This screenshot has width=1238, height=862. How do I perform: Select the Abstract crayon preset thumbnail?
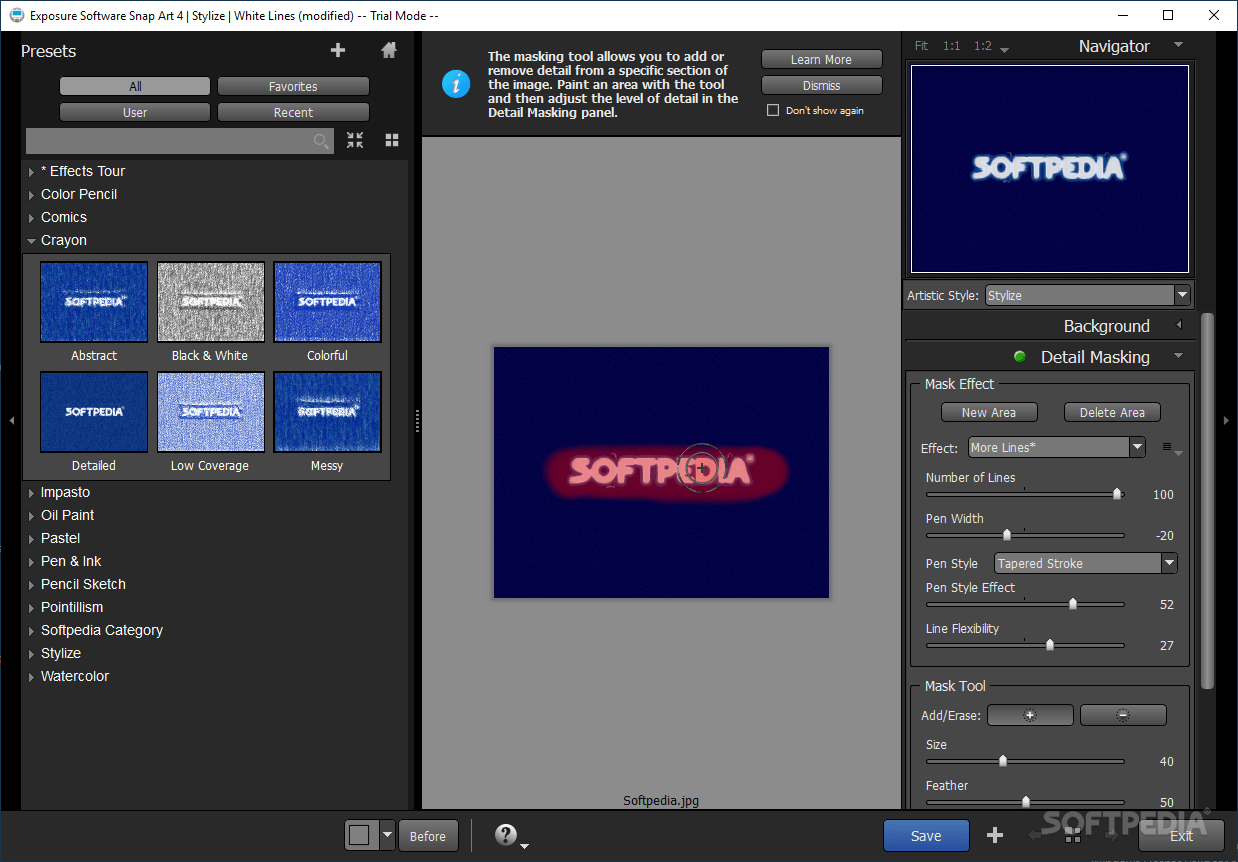94,302
